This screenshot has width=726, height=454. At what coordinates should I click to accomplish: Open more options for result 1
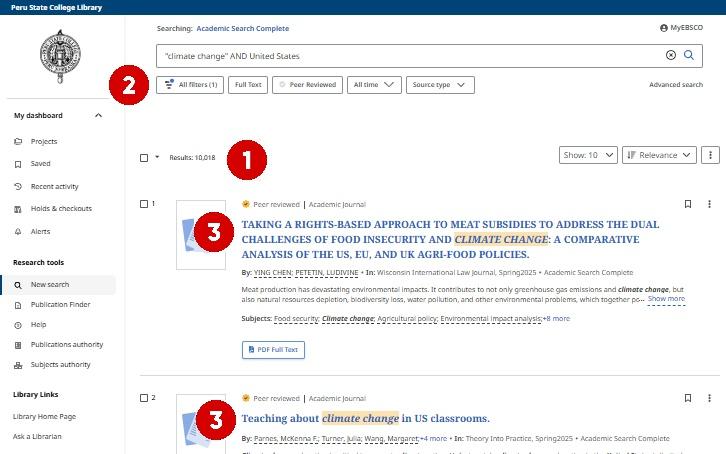click(x=709, y=204)
